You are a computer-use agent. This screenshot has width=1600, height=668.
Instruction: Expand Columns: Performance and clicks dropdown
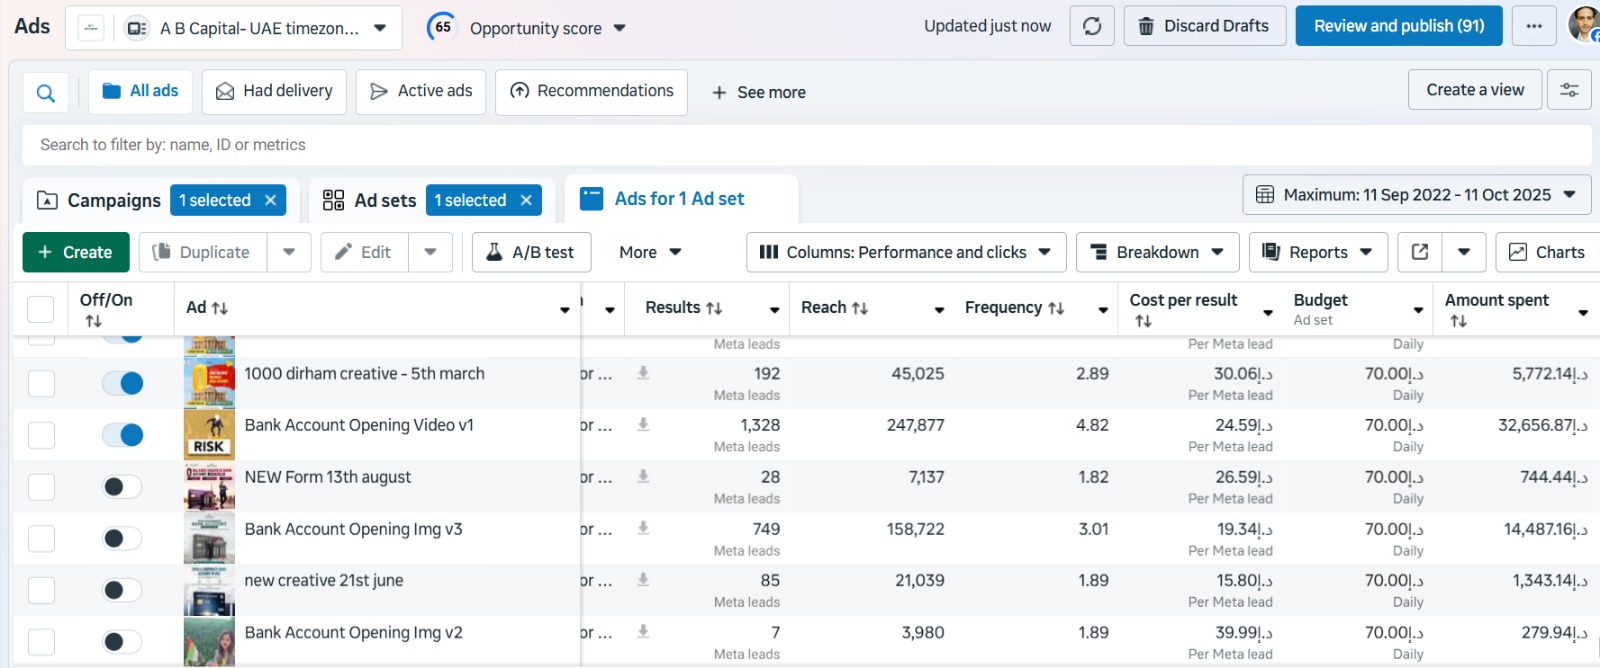tap(905, 252)
